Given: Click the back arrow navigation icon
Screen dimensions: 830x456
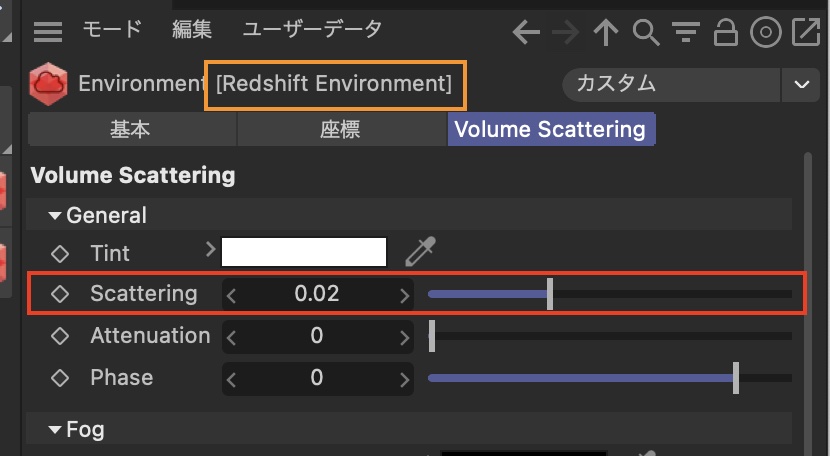Looking at the screenshot, I should [526, 33].
